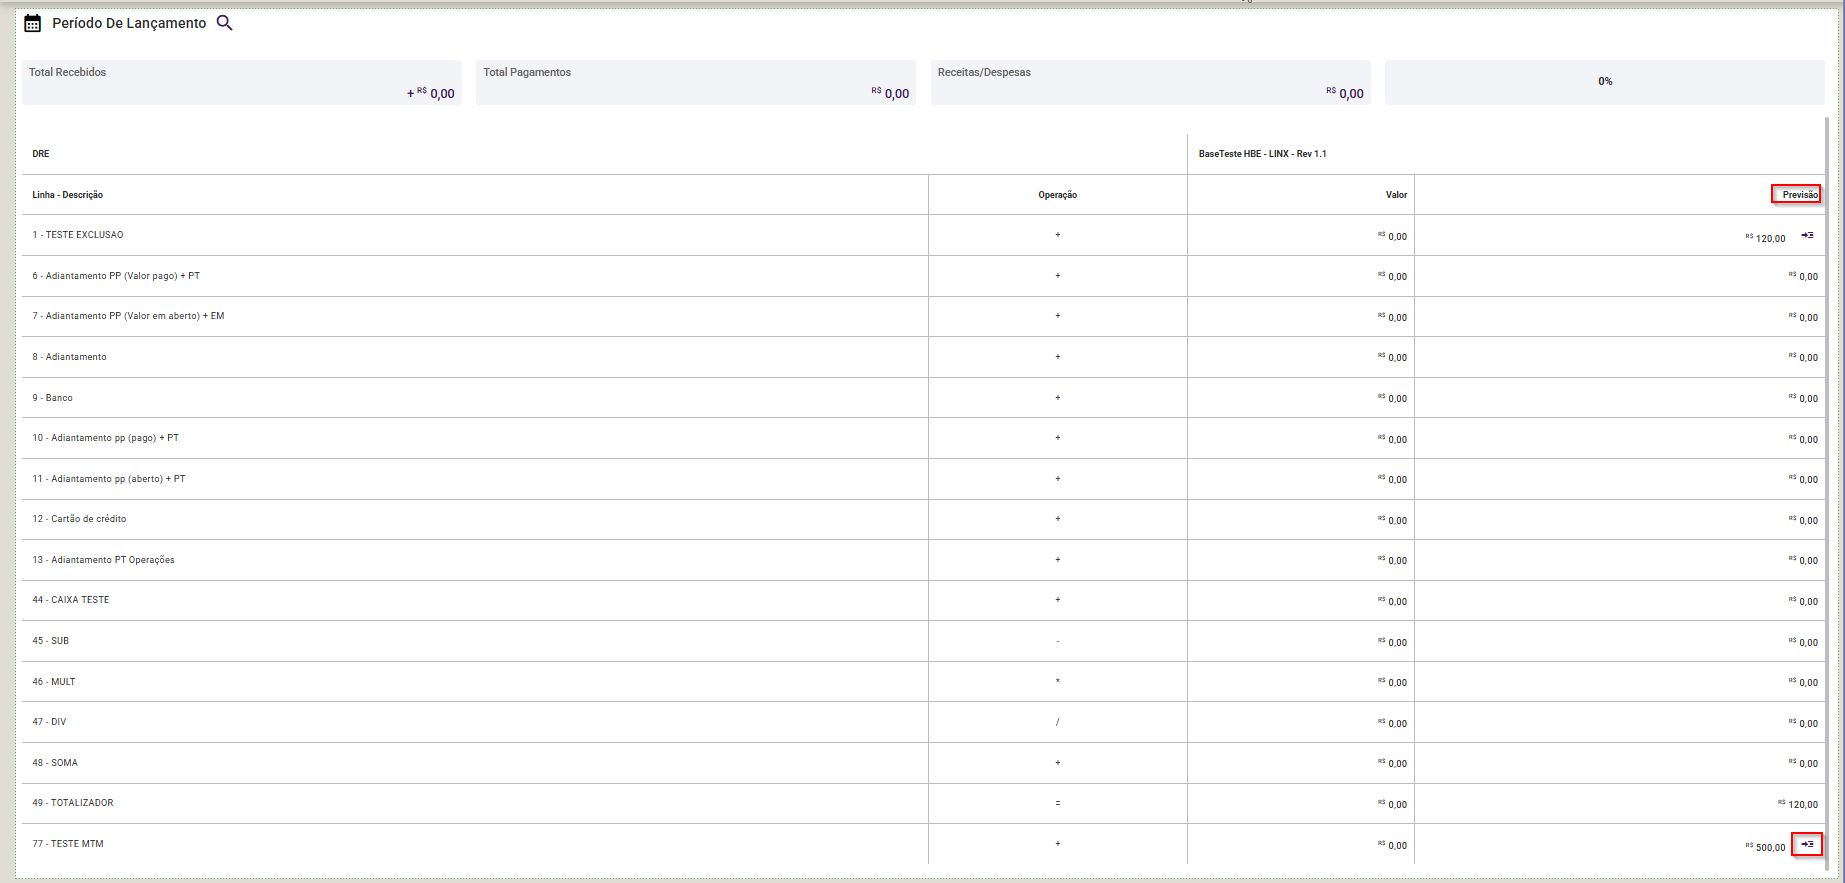Click the plus operation in Banco row
The image size is (1845, 883).
[1057, 398]
